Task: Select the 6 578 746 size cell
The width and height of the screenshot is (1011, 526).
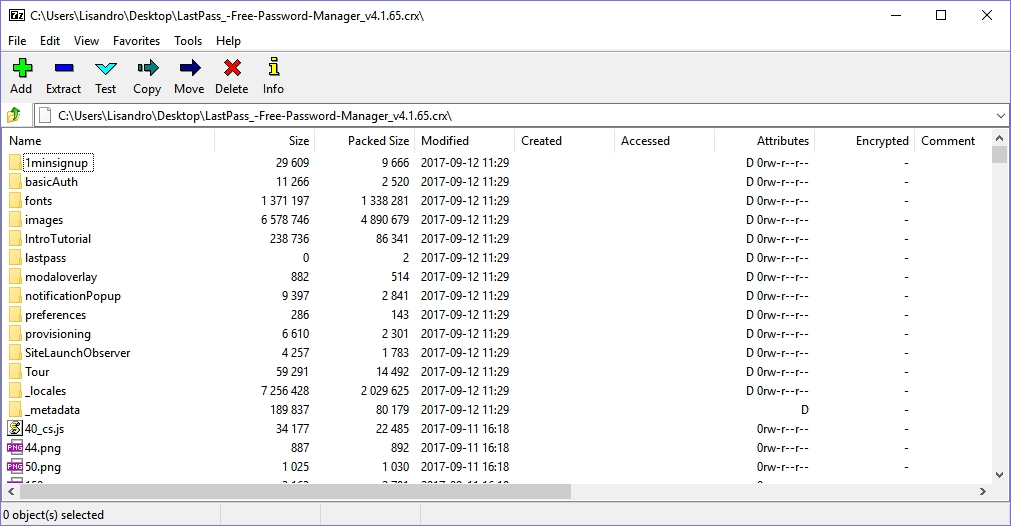Action: (285, 220)
